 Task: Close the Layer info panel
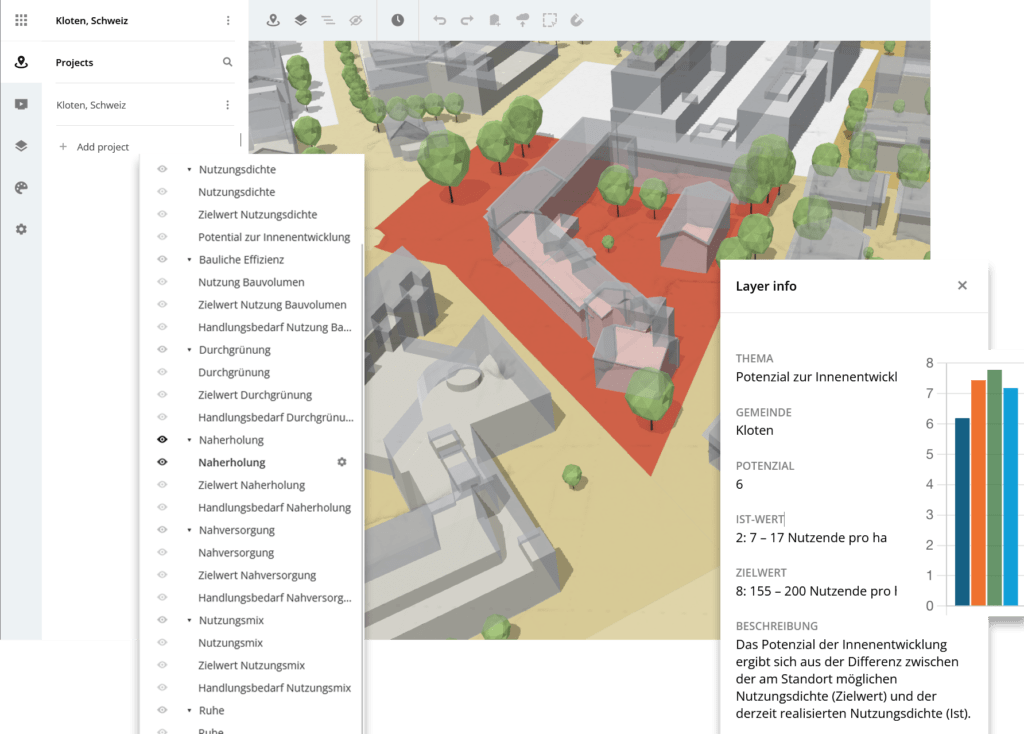[962, 286]
